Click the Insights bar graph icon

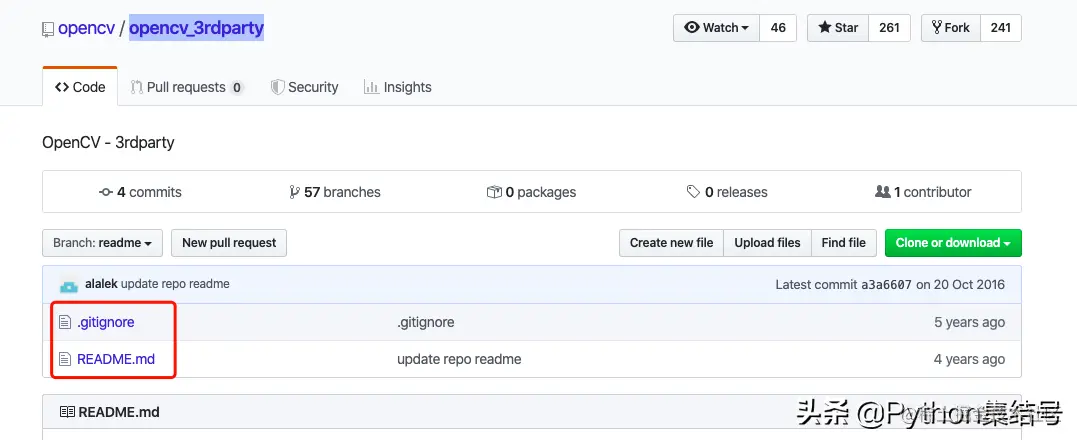(372, 87)
